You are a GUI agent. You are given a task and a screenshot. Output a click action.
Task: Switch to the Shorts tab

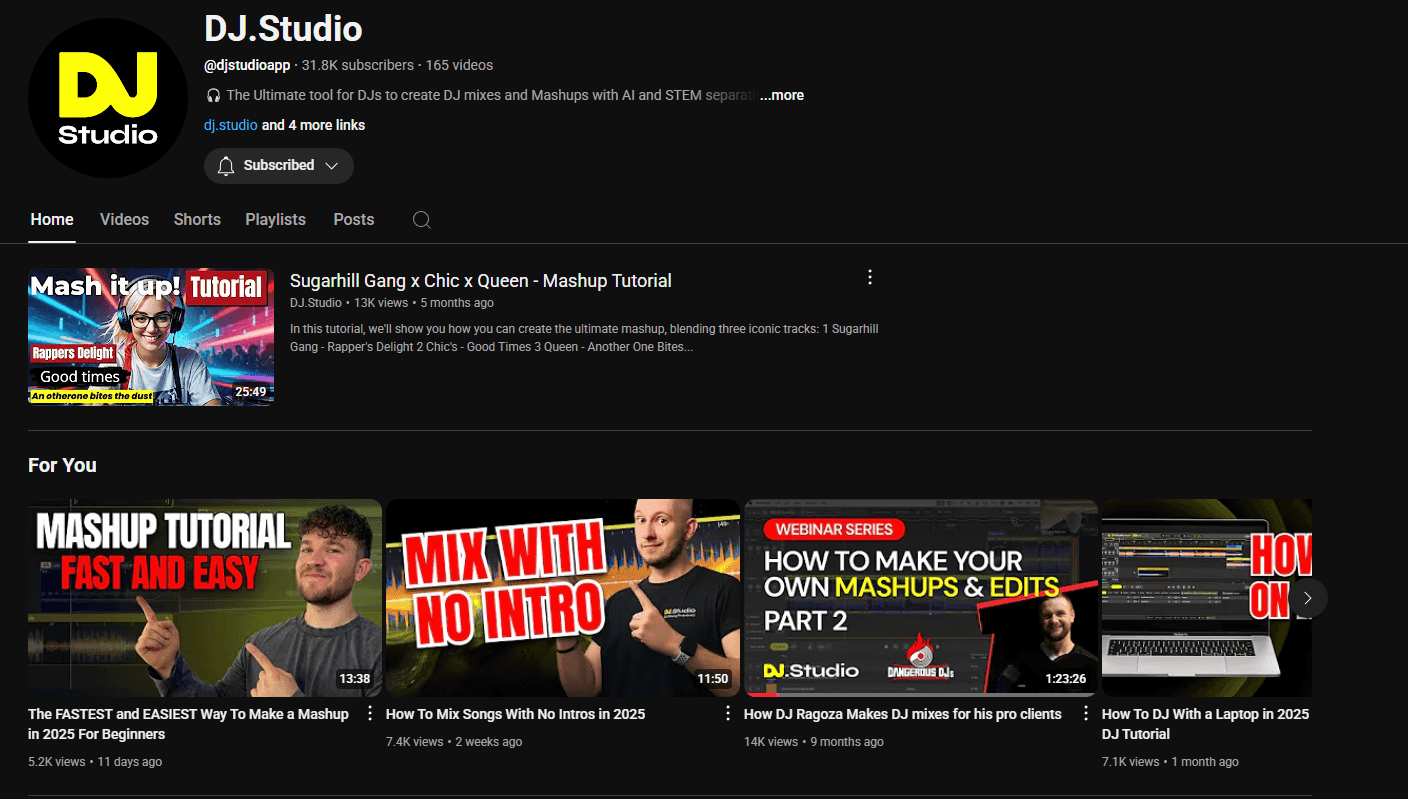point(197,220)
